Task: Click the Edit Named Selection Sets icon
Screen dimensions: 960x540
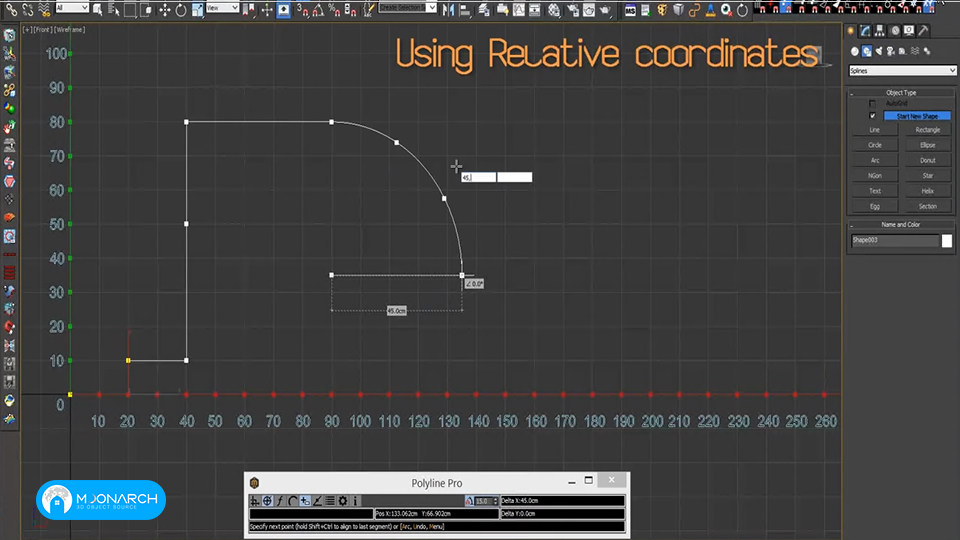Action: click(x=368, y=9)
